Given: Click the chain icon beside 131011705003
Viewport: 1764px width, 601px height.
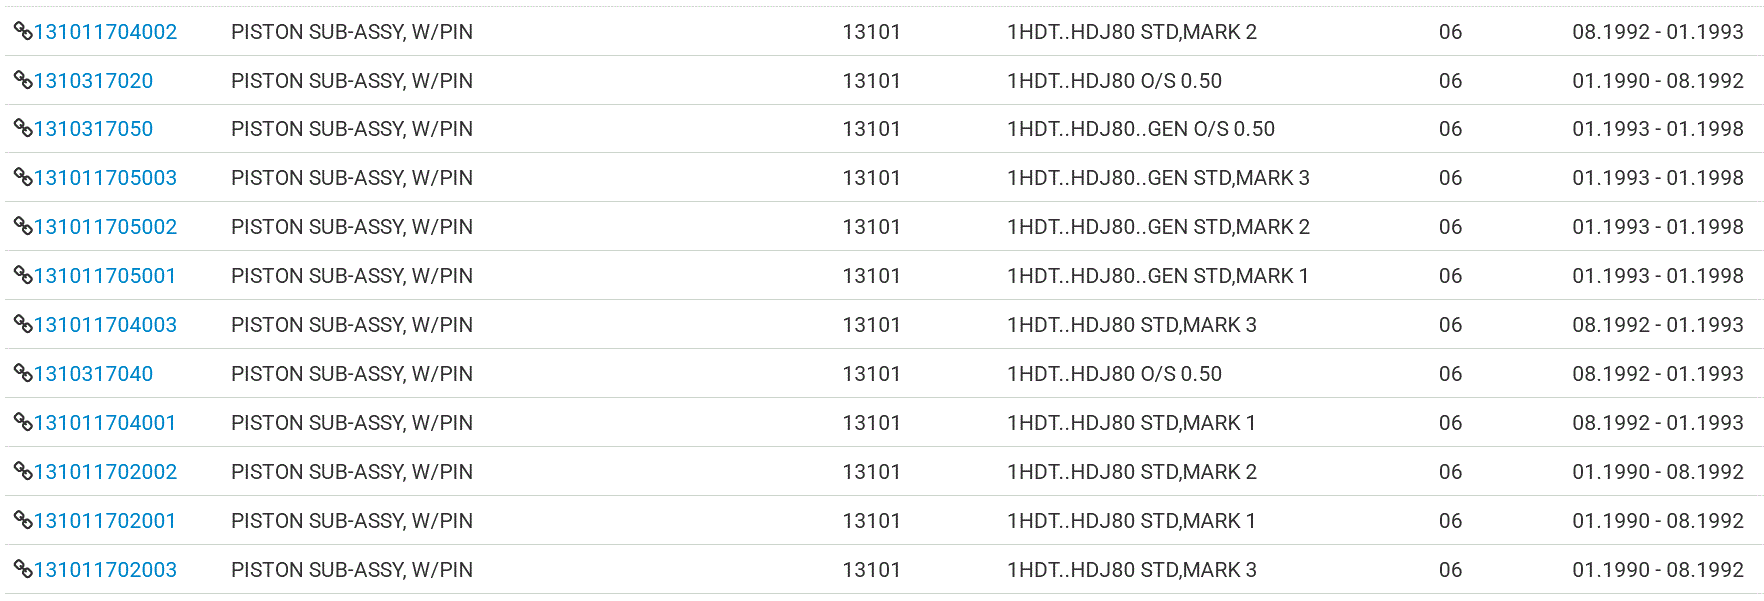Looking at the screenshot, I should [23, 177].
